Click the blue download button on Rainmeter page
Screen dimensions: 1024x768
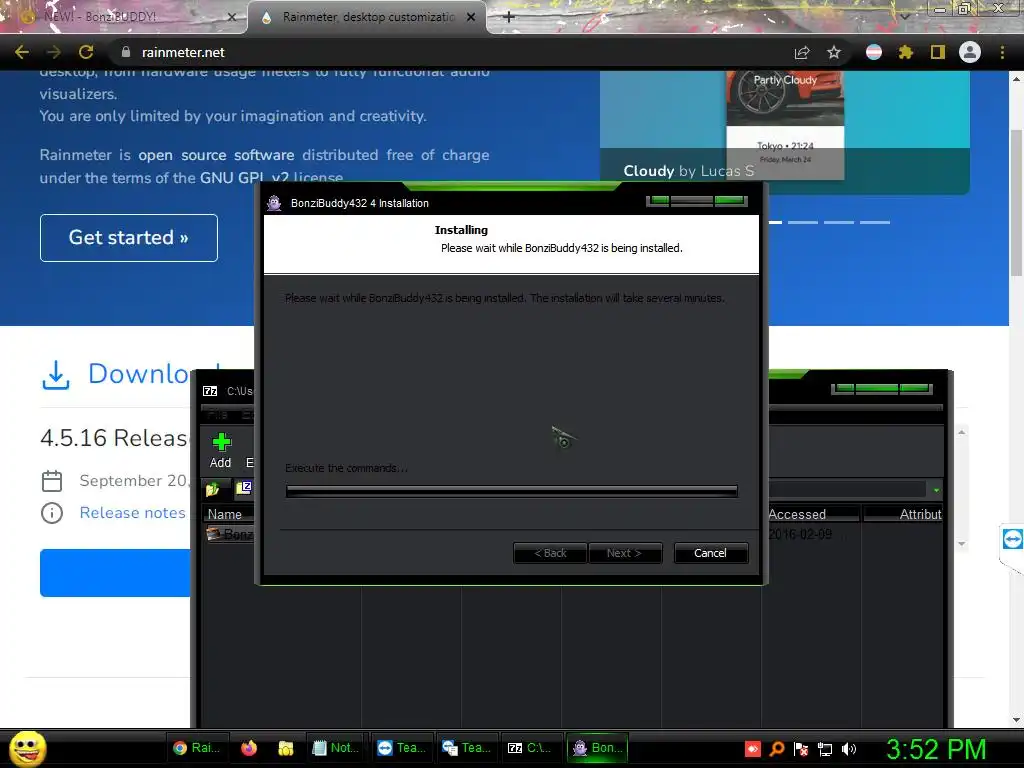(x=115, y=573)
